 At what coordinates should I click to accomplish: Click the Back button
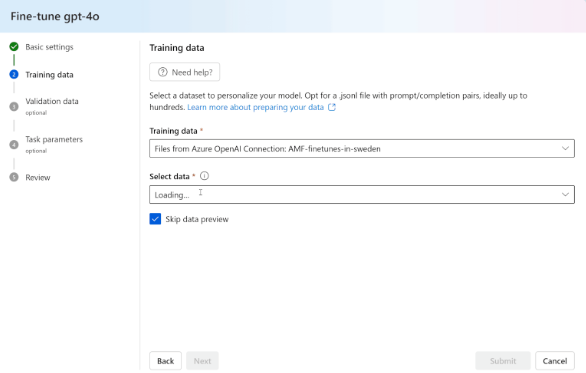tap(166, 361)
